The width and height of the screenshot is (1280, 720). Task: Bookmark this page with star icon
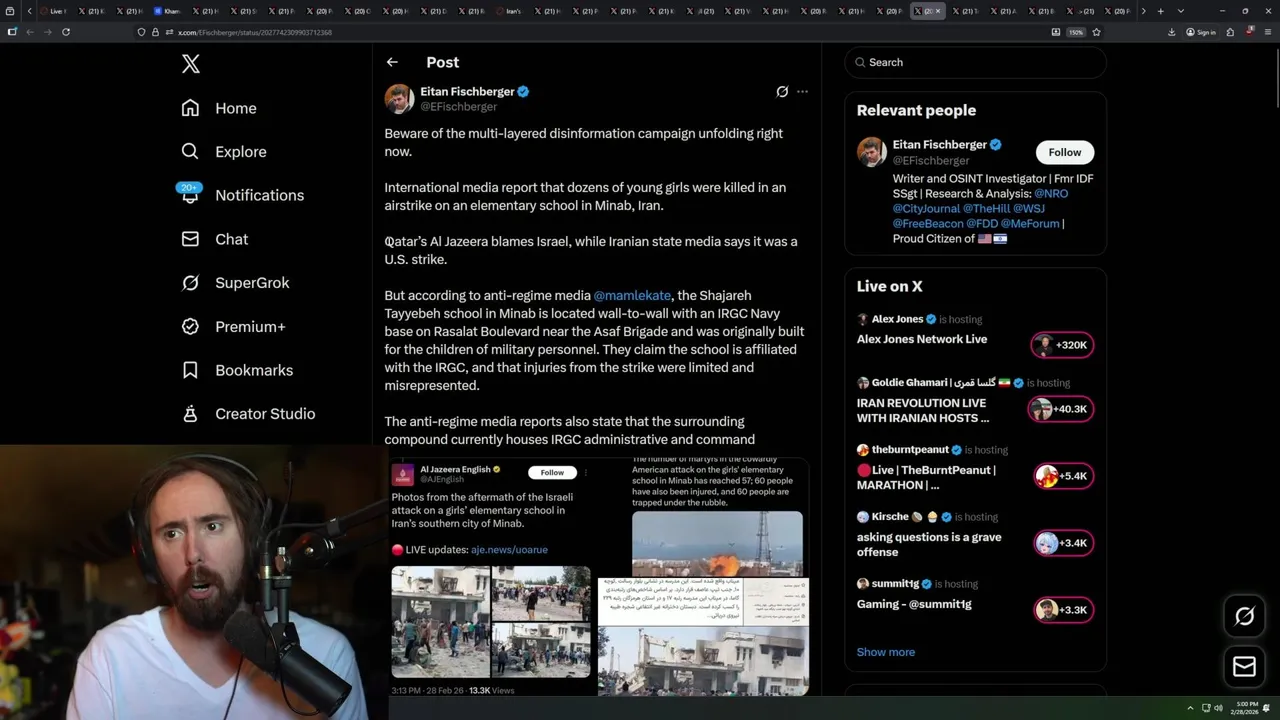[x=1096, y=32]
